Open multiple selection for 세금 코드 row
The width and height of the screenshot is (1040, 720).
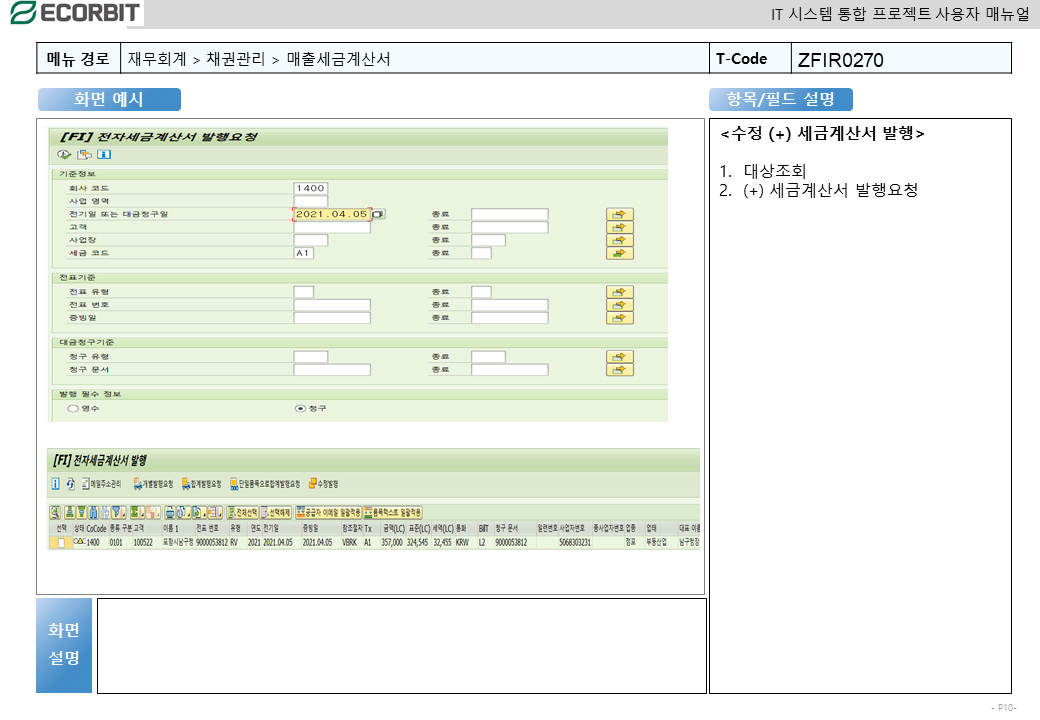pos(620,253)
